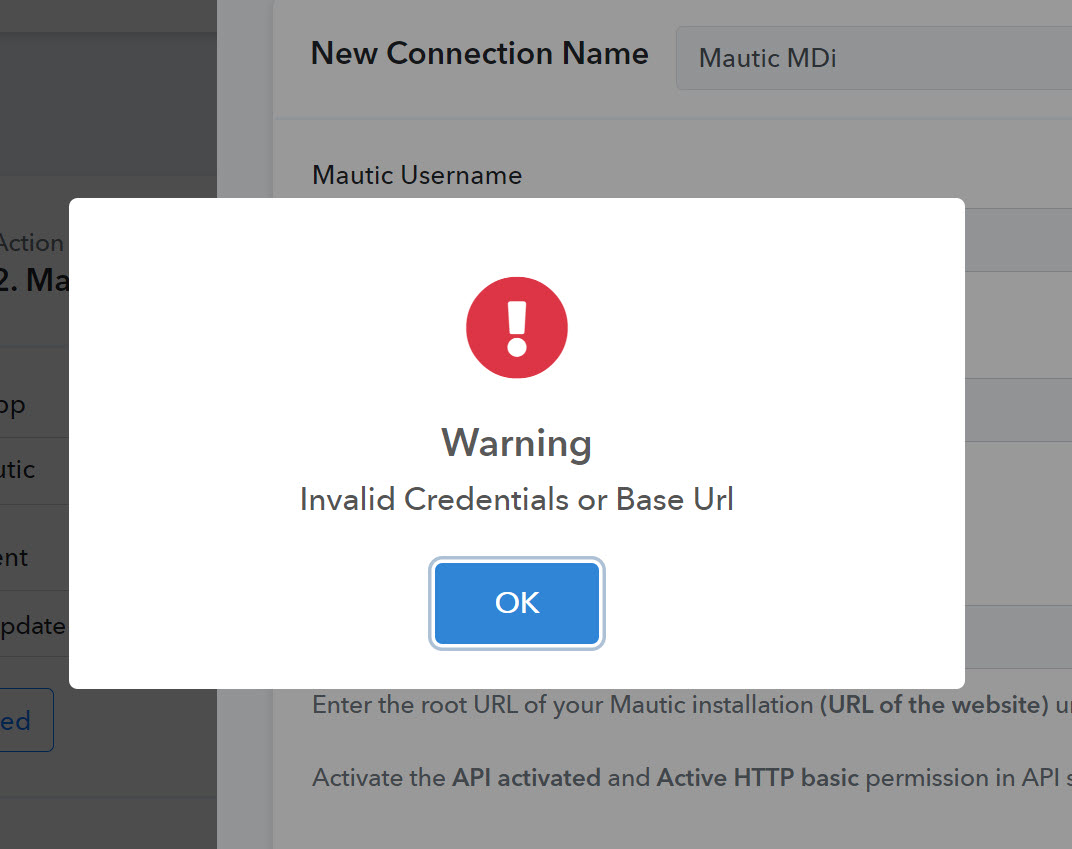Click the Mautic Username label
Image resolution: width=1072 pixels, height=849 pixels.
(417, 175)
